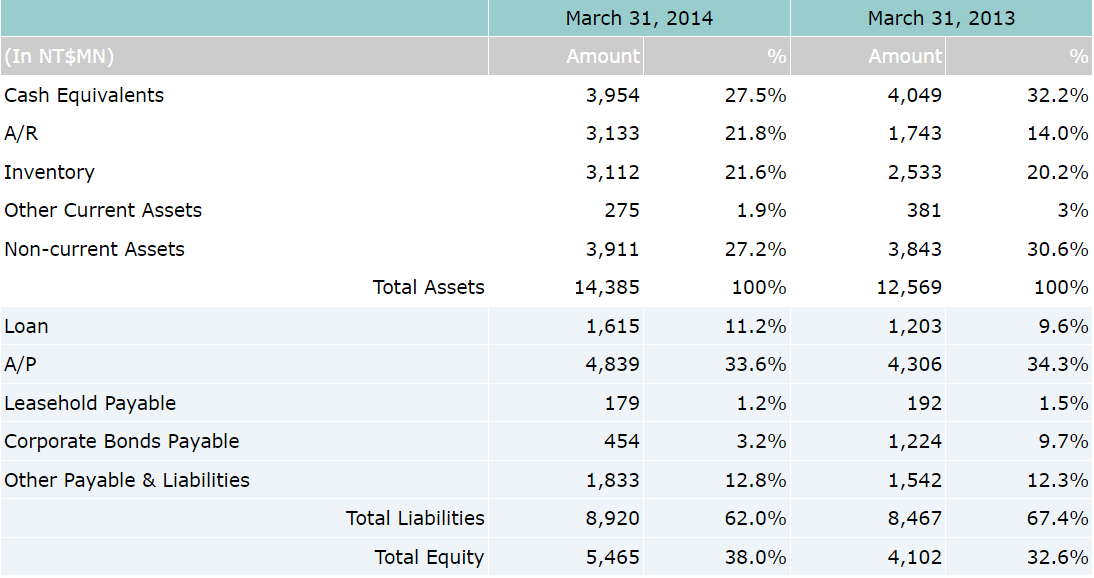The image size is (1094, 578).
Task: Click the Total Liabilities label
Action: (x=415, y=518)
